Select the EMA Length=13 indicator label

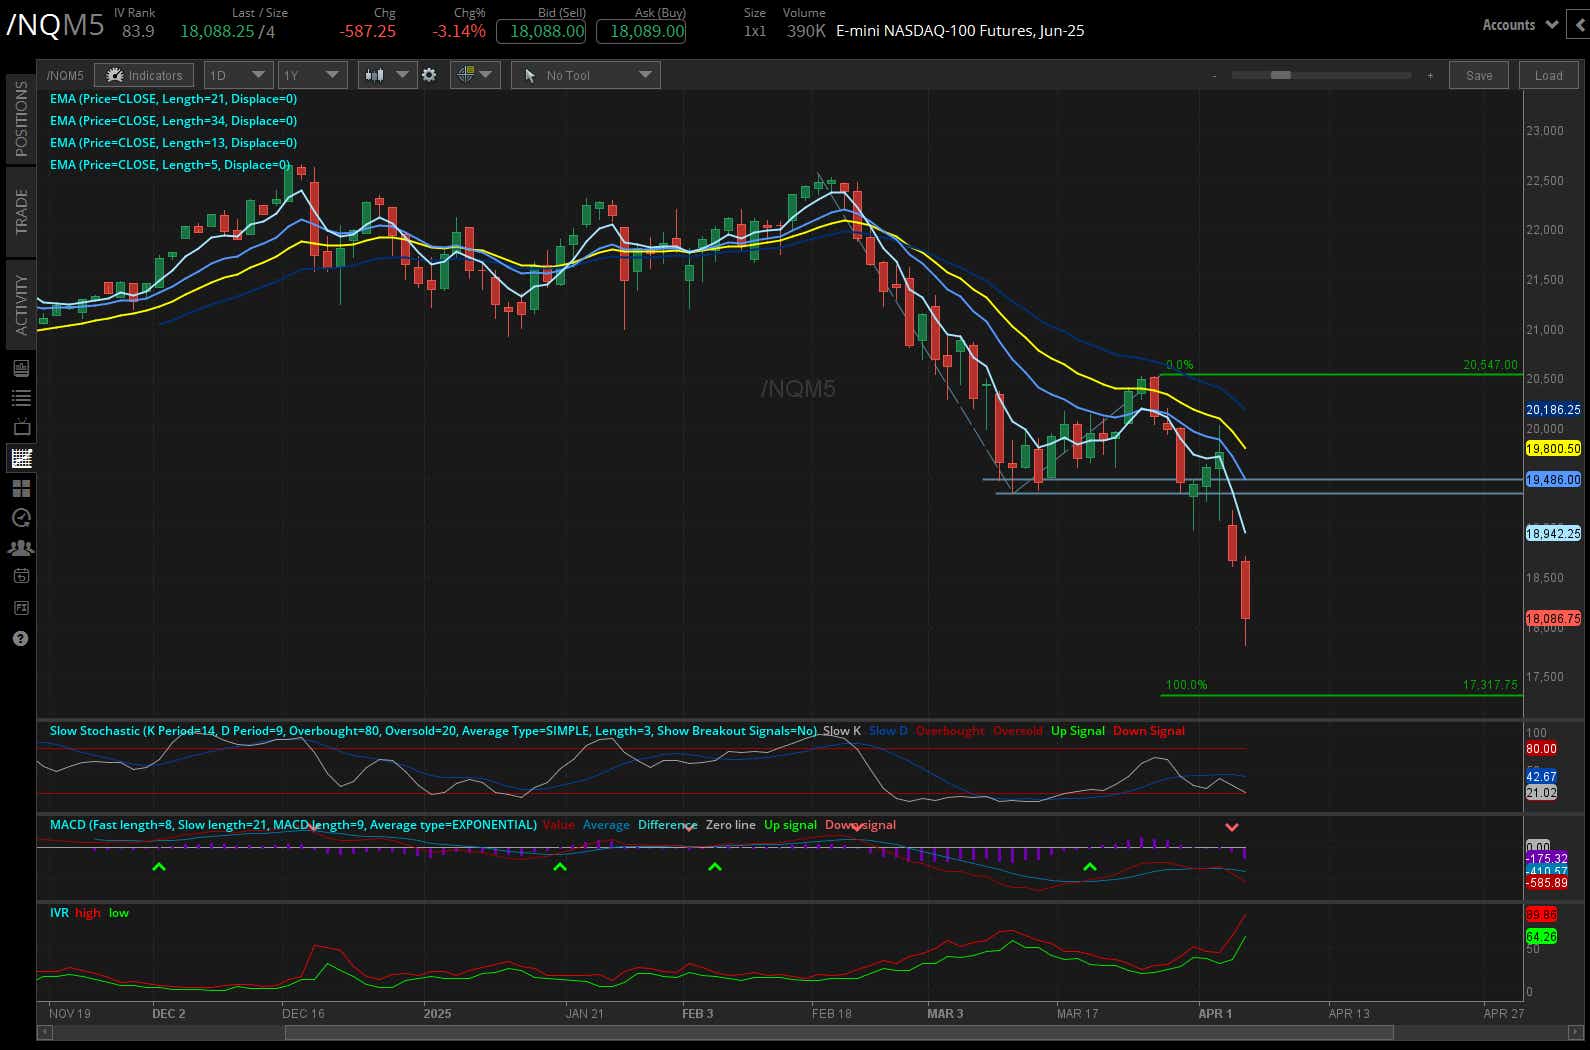173,143
